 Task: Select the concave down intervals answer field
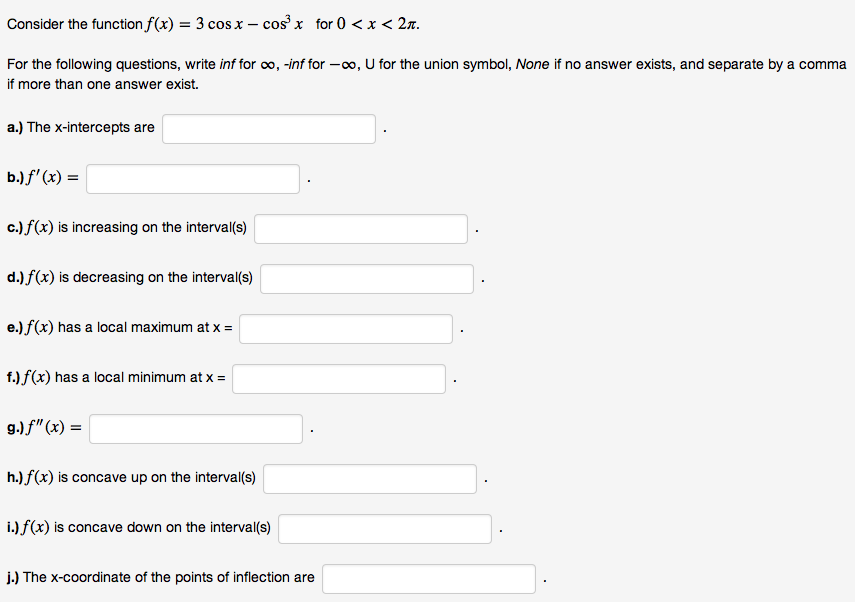coord(384,529)
